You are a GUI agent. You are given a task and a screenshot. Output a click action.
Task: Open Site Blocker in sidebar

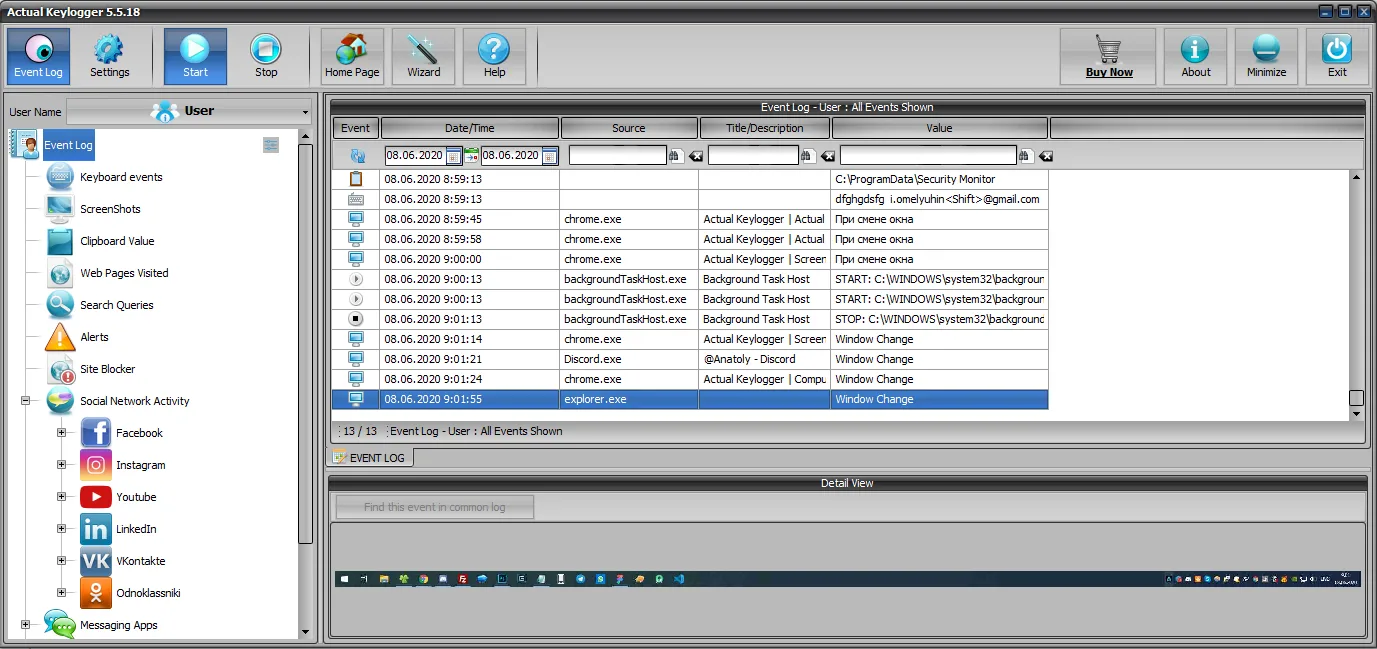pos(107,369)
